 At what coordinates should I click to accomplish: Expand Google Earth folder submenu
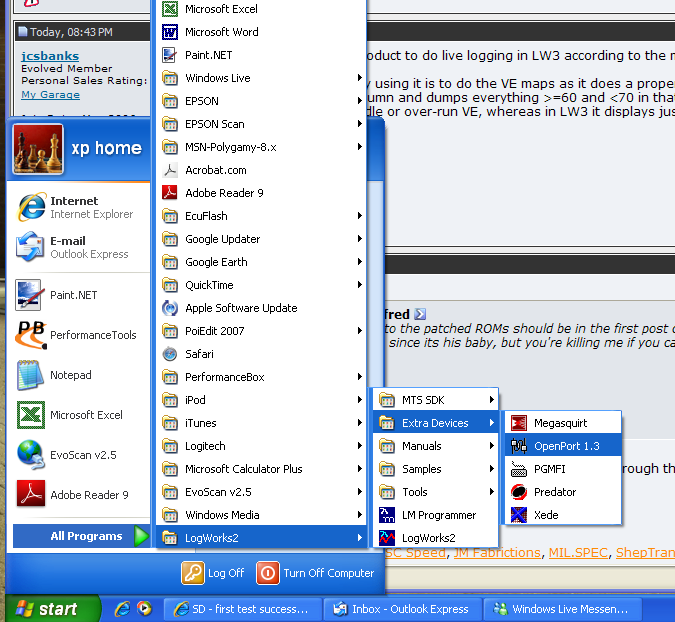tap(261, 262)
